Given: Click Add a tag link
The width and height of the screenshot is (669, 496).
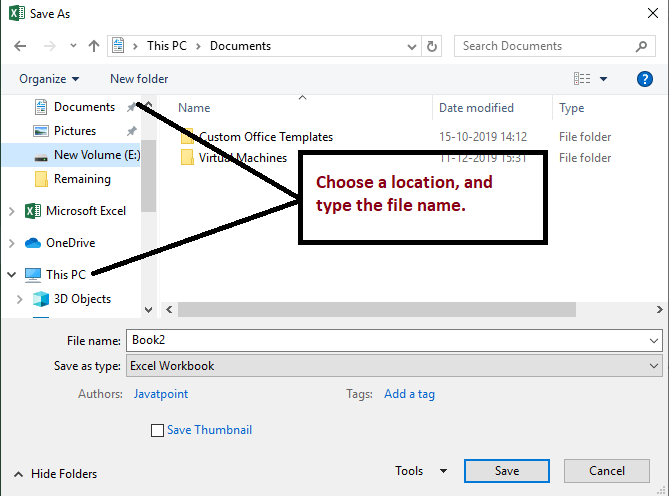Looking at the screenshot, I should coord(410,394).
